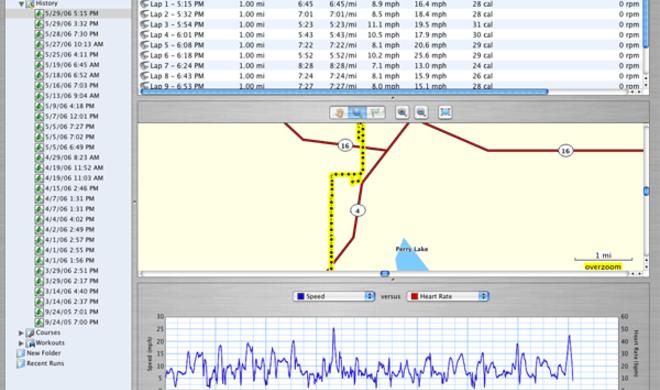Open the Heart Rate graph dropdown
This screenshot has width=660, height=390.
point(447,296)
